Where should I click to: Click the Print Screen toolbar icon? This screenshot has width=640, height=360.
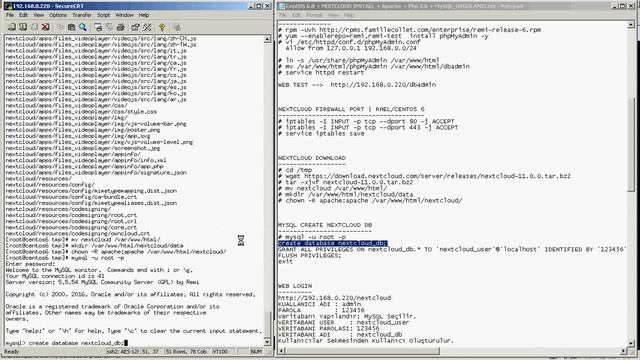tap(98, 27)
